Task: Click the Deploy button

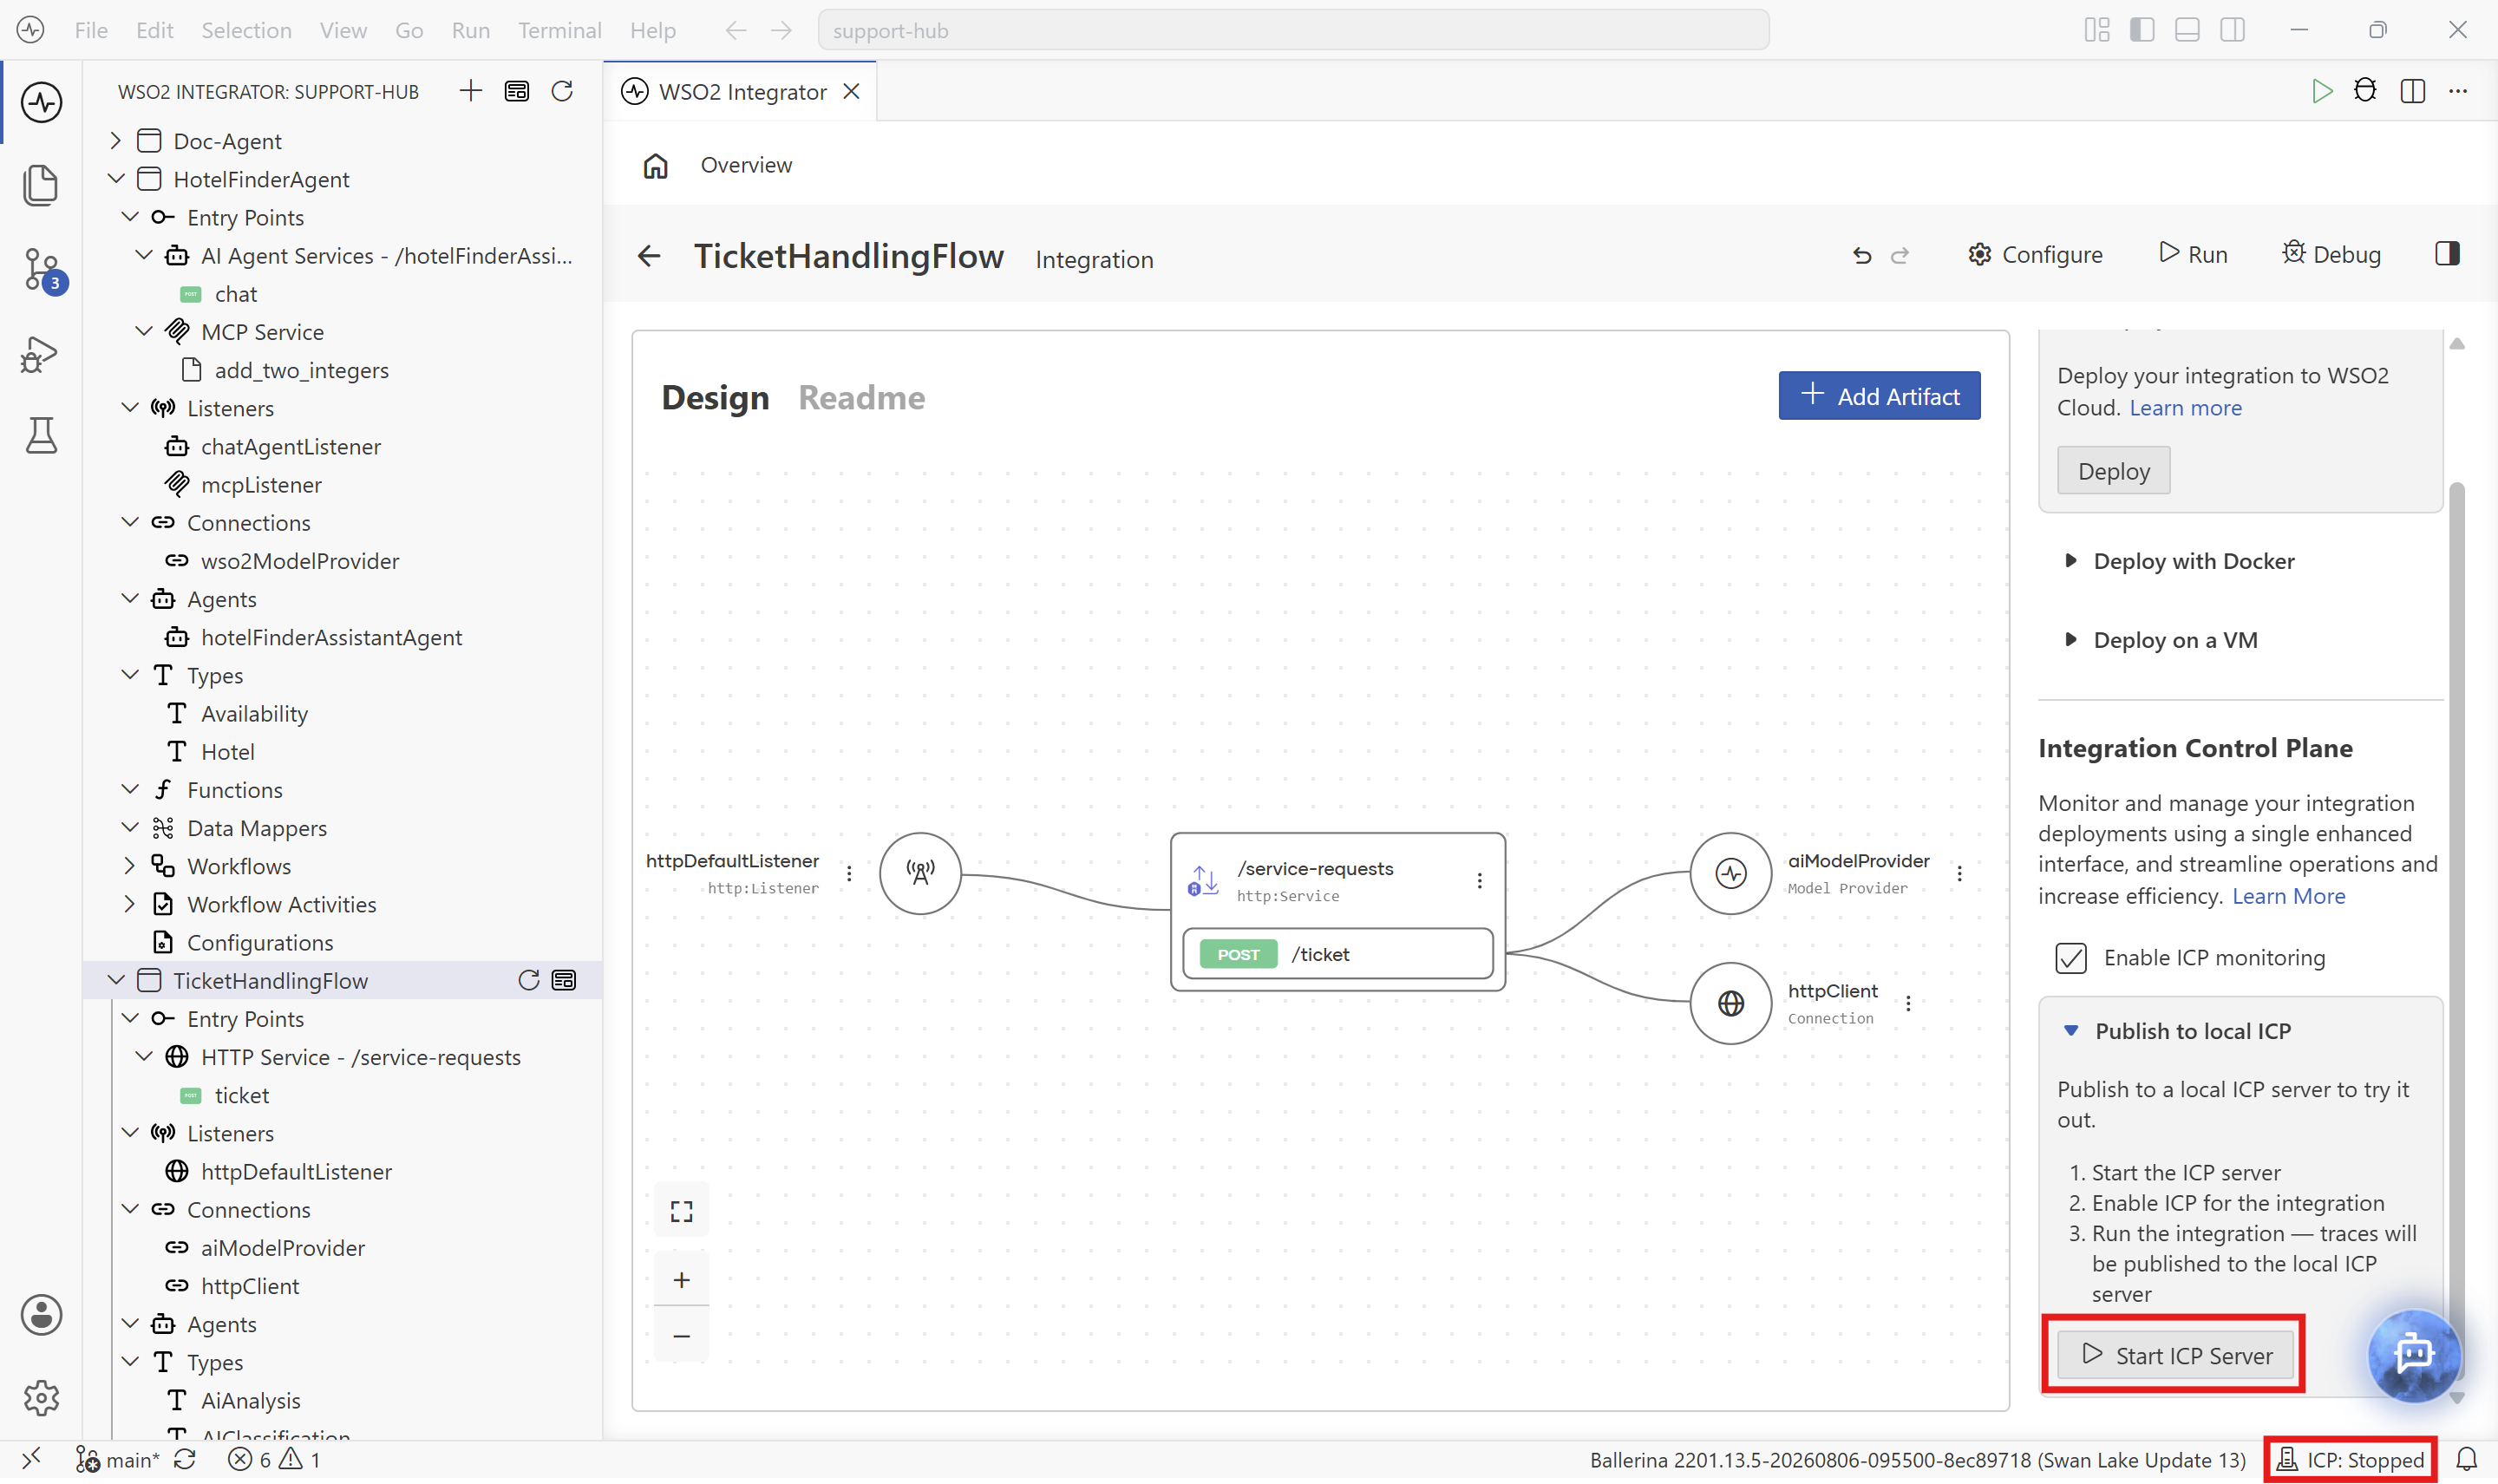Action: [x=2113, y=471]
